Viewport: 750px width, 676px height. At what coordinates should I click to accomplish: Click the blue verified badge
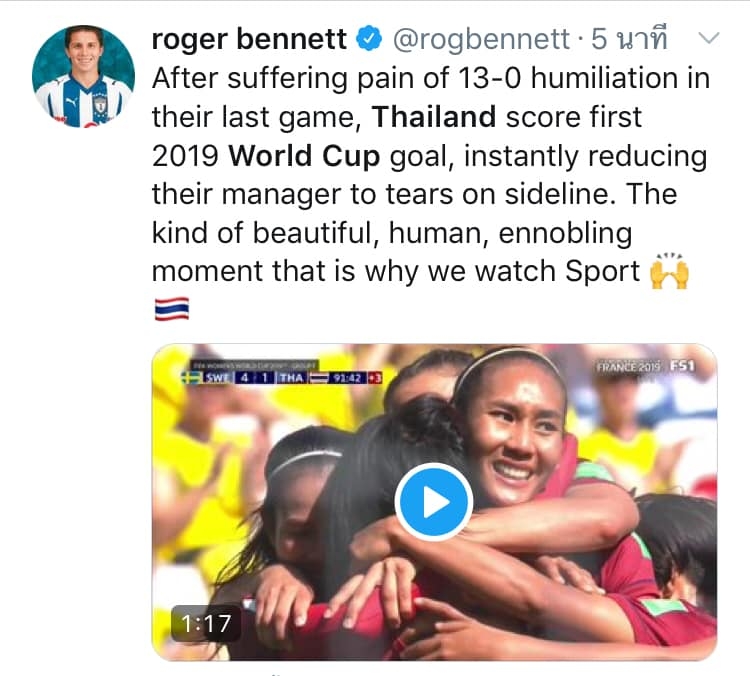click(x=370, y=40)
